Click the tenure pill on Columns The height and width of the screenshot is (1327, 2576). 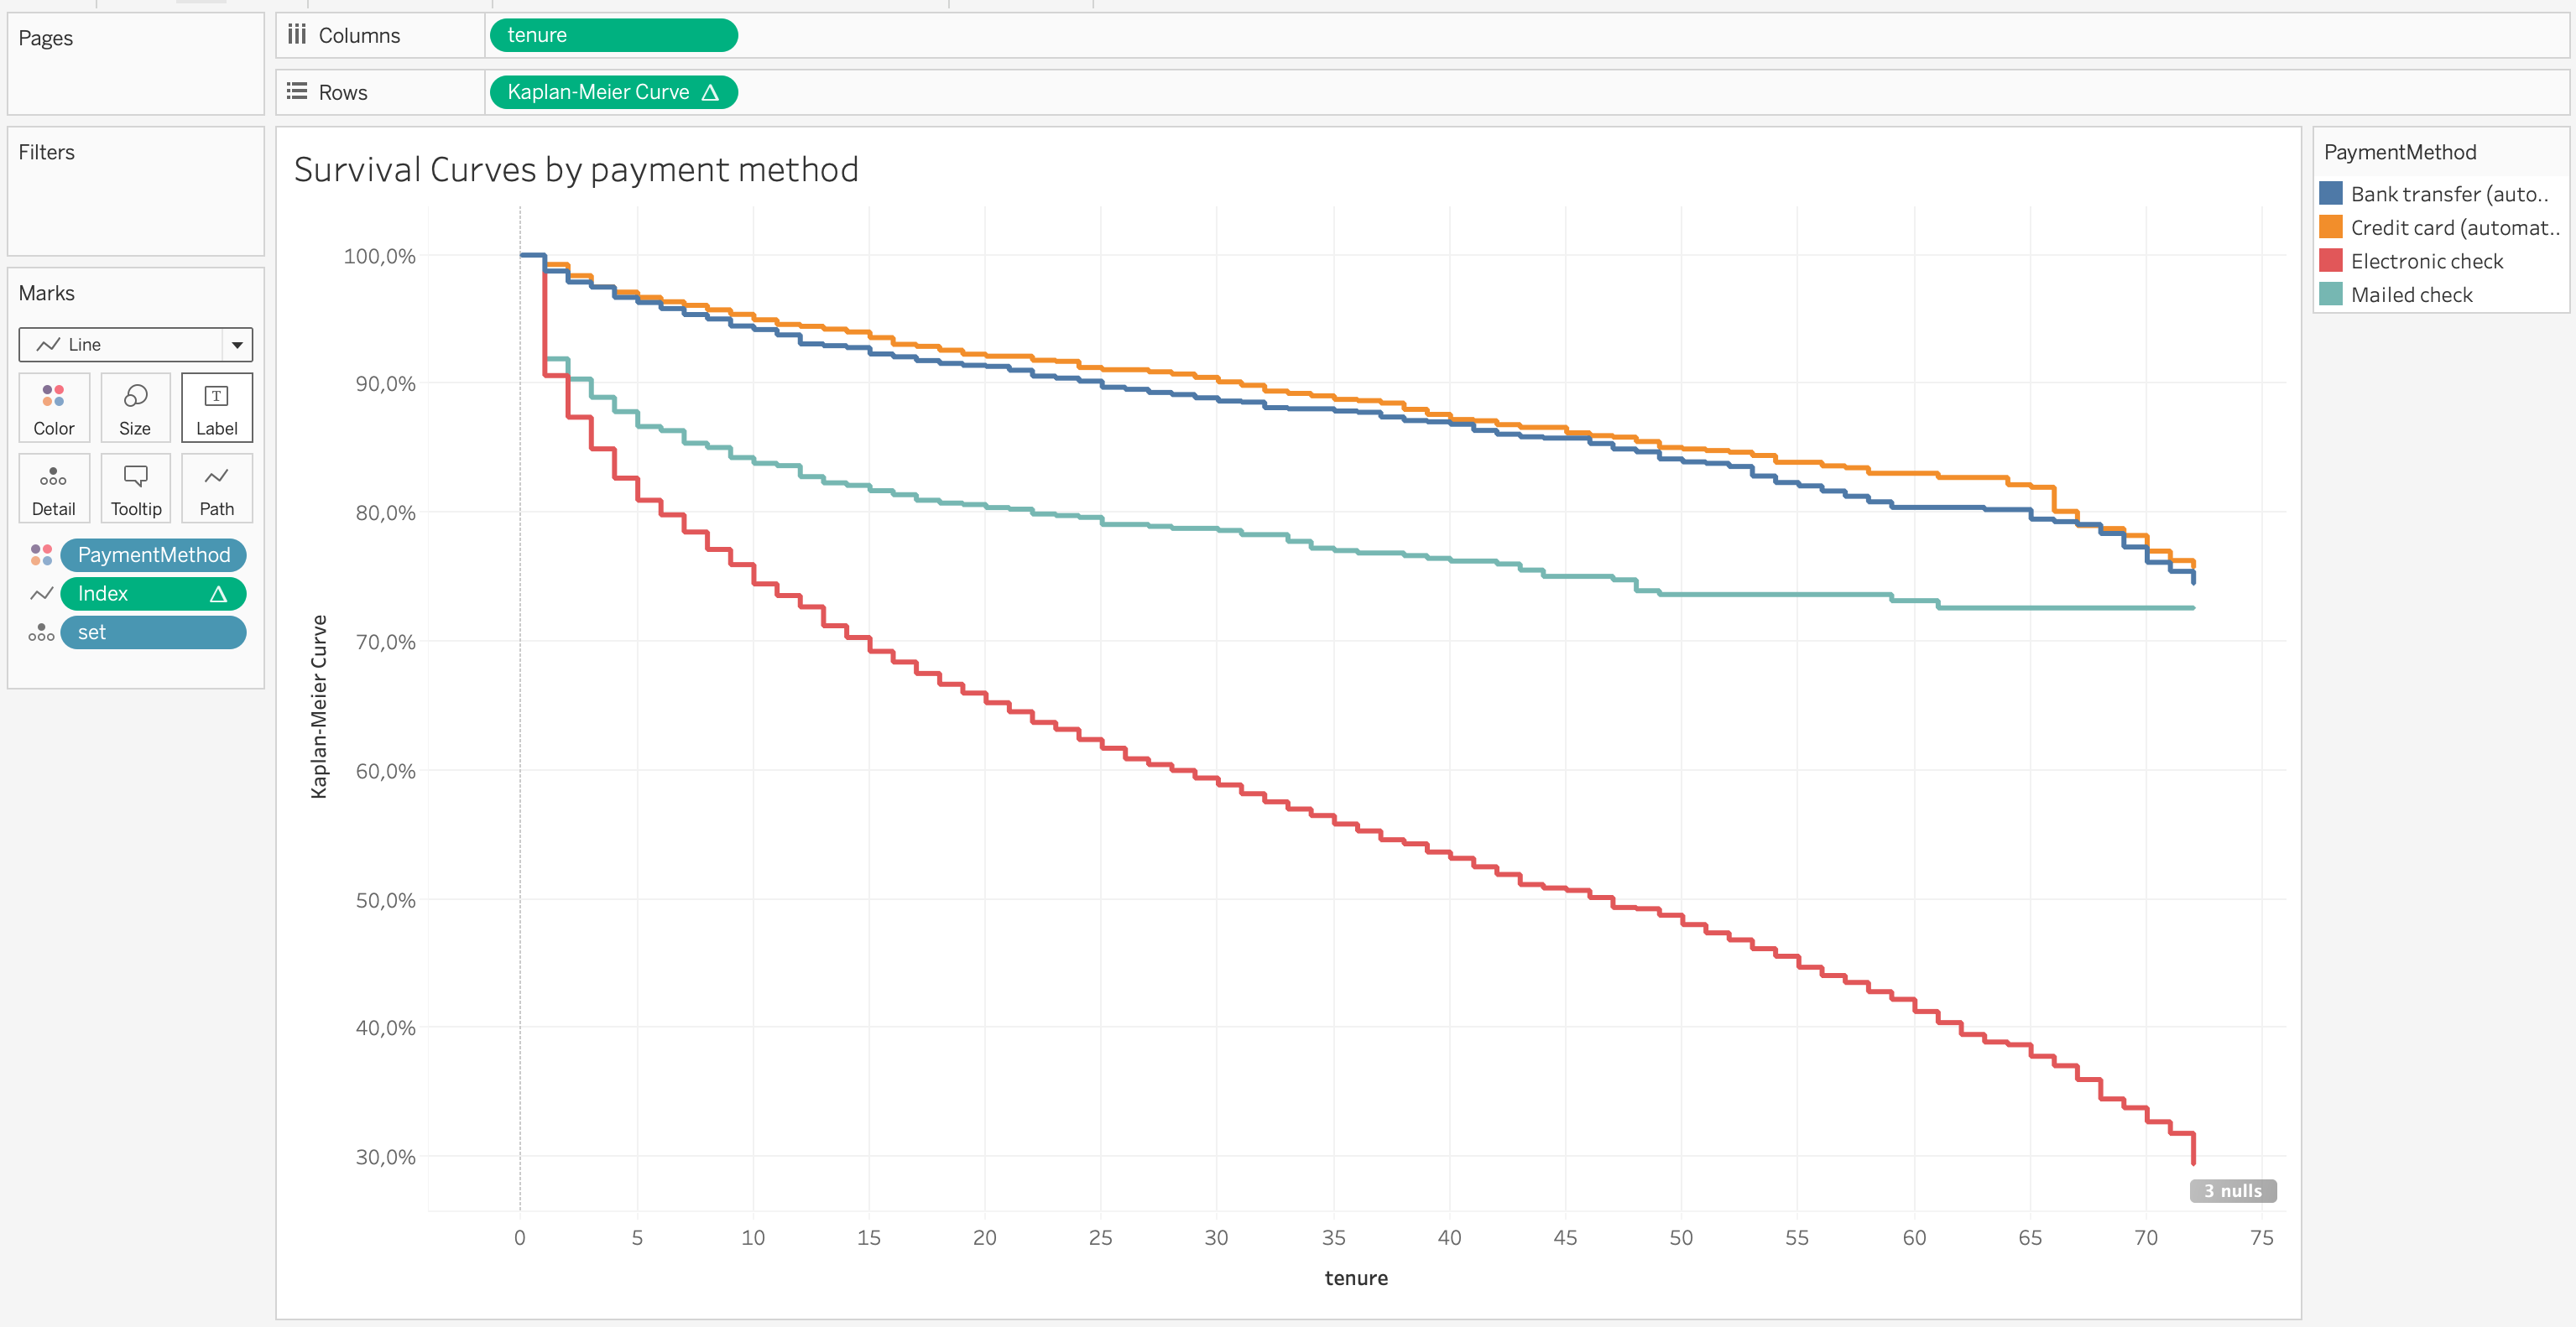pyautogui.click(x=613, y=35)
